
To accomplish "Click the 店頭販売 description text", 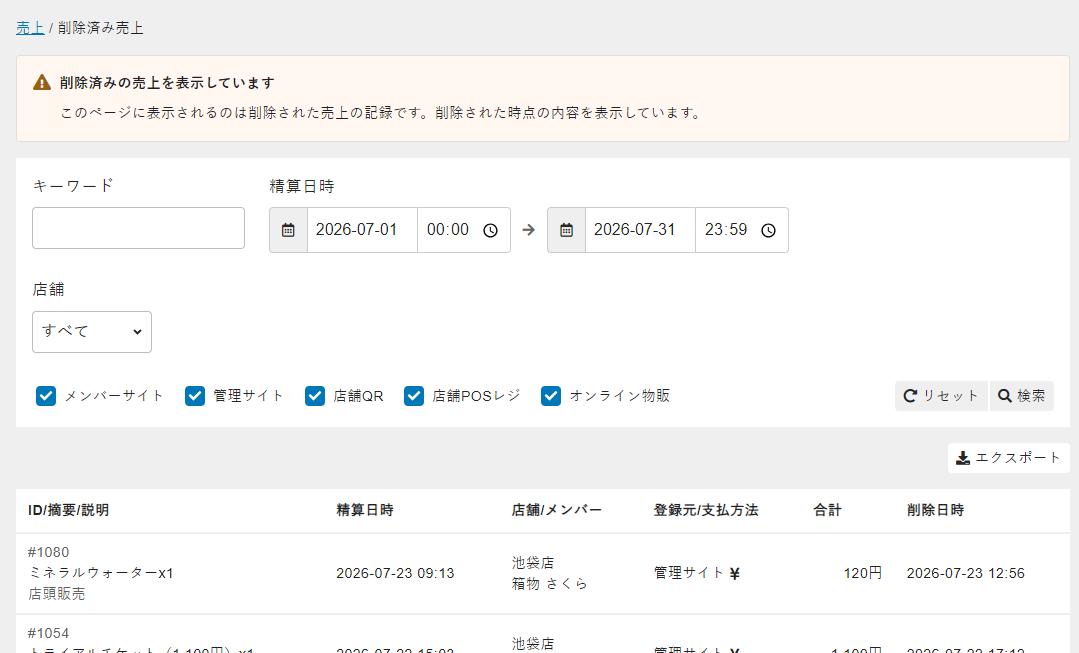I will pos(56,593).
